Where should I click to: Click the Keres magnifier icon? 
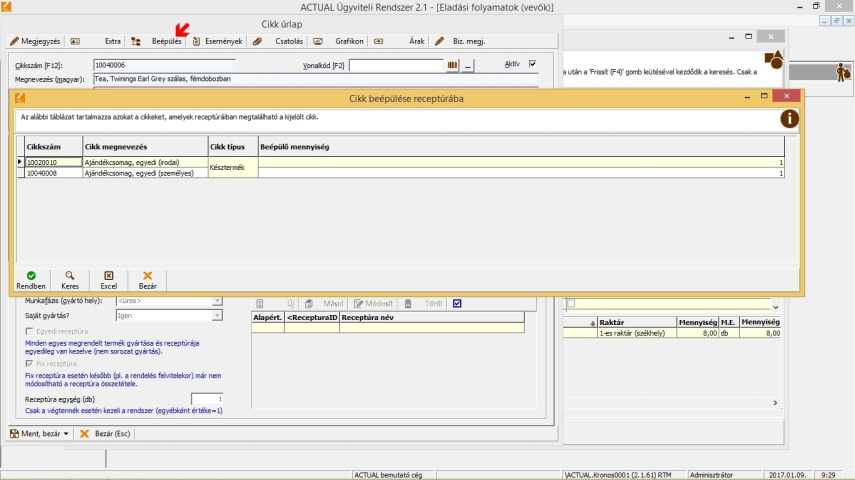click(70, 275)
